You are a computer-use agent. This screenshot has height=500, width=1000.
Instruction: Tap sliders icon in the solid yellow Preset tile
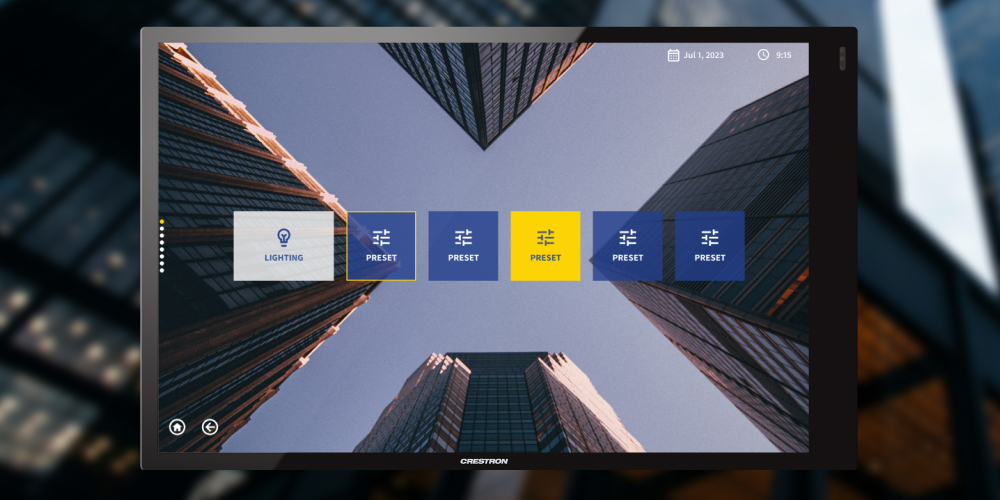(545, 238)
